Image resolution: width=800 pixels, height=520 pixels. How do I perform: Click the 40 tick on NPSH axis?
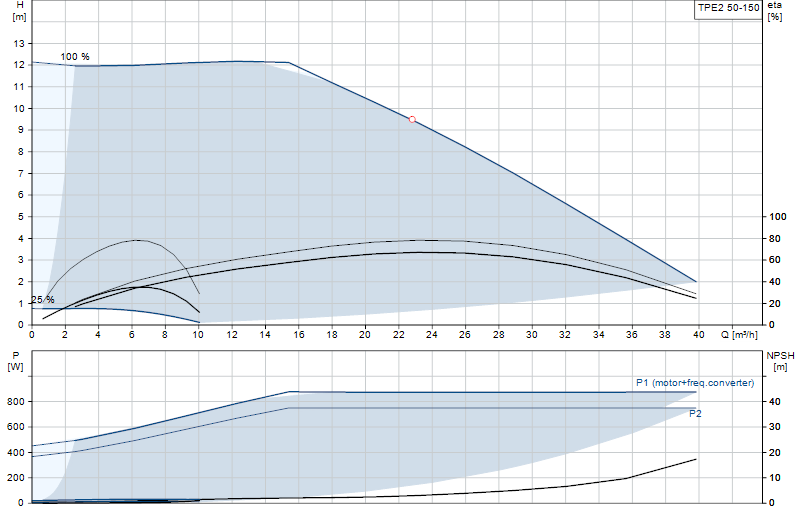pos(775,402)
